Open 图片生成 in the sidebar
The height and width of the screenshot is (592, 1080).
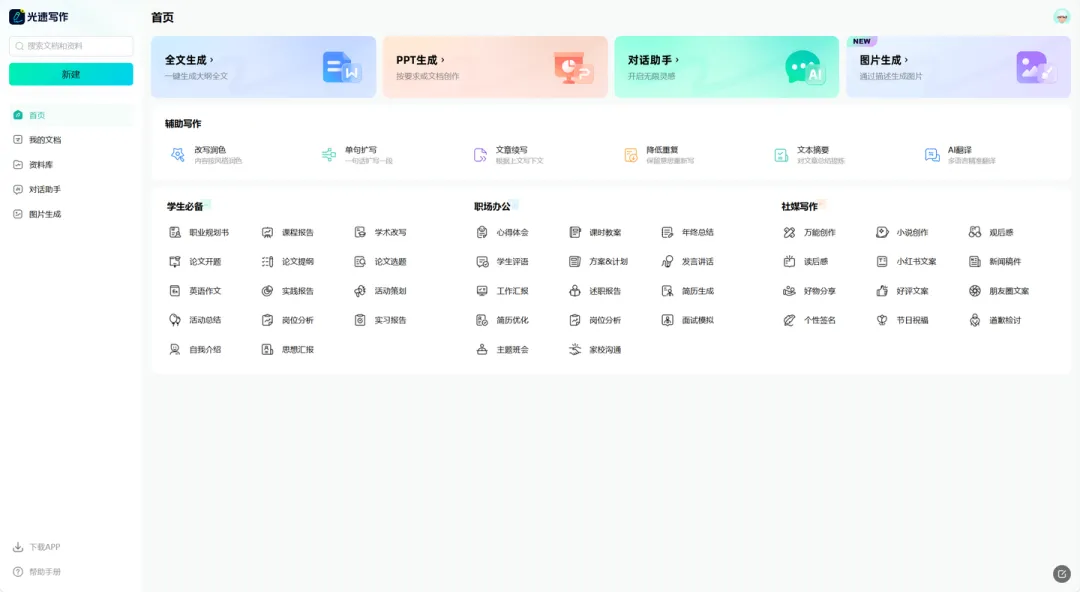coord(71,214)
